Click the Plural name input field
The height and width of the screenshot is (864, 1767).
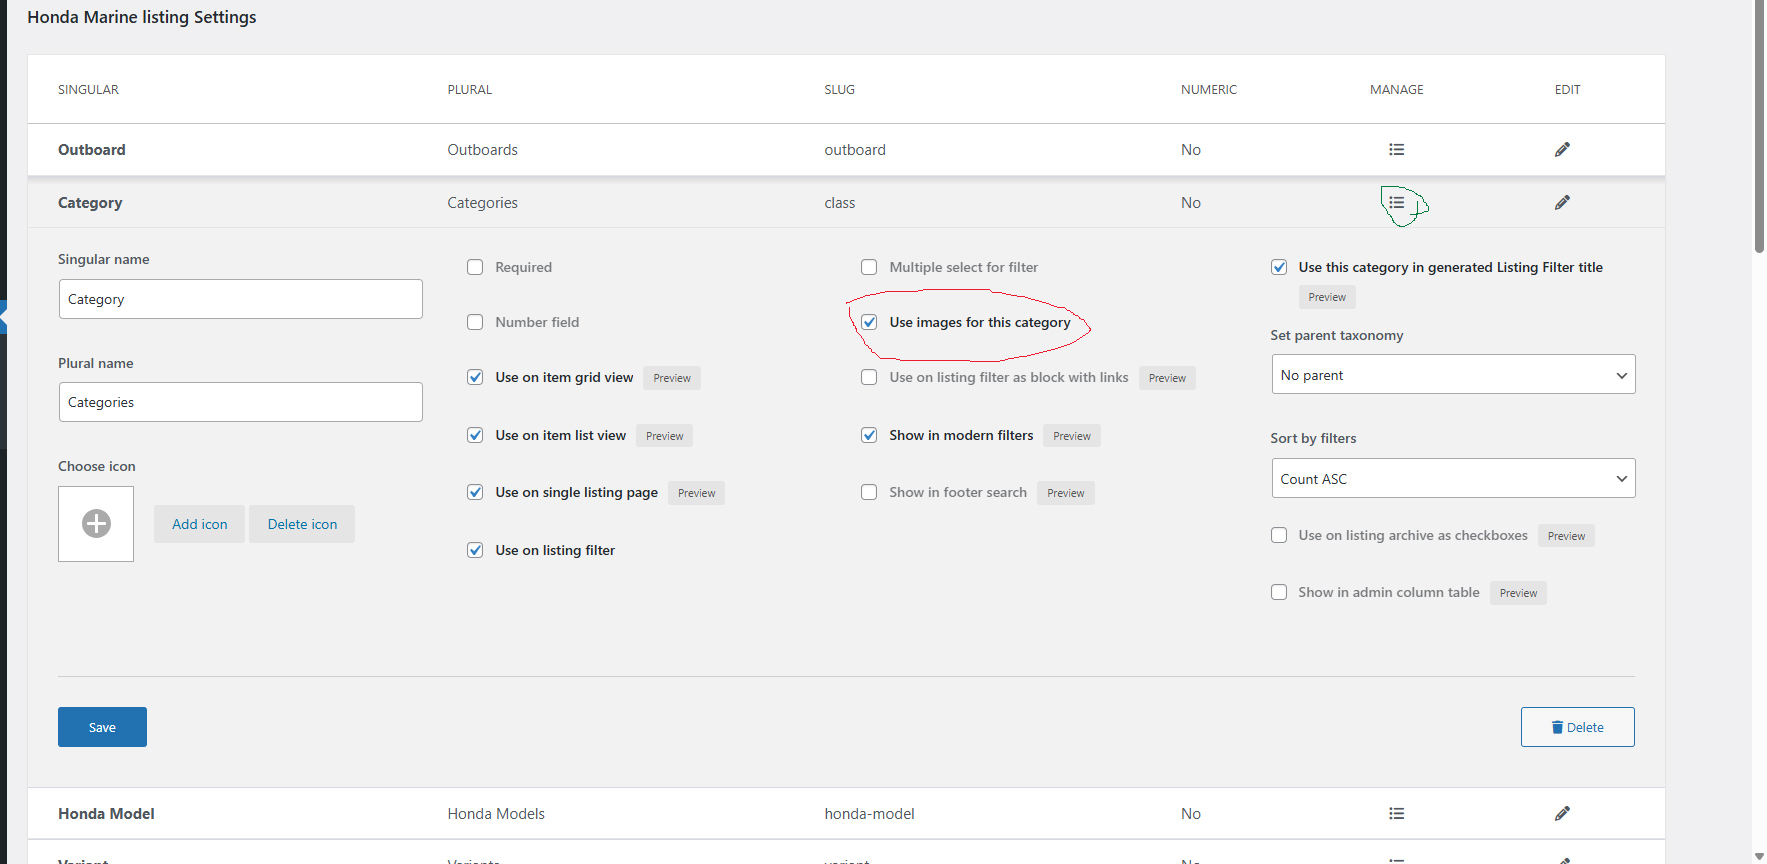point(241,402)
